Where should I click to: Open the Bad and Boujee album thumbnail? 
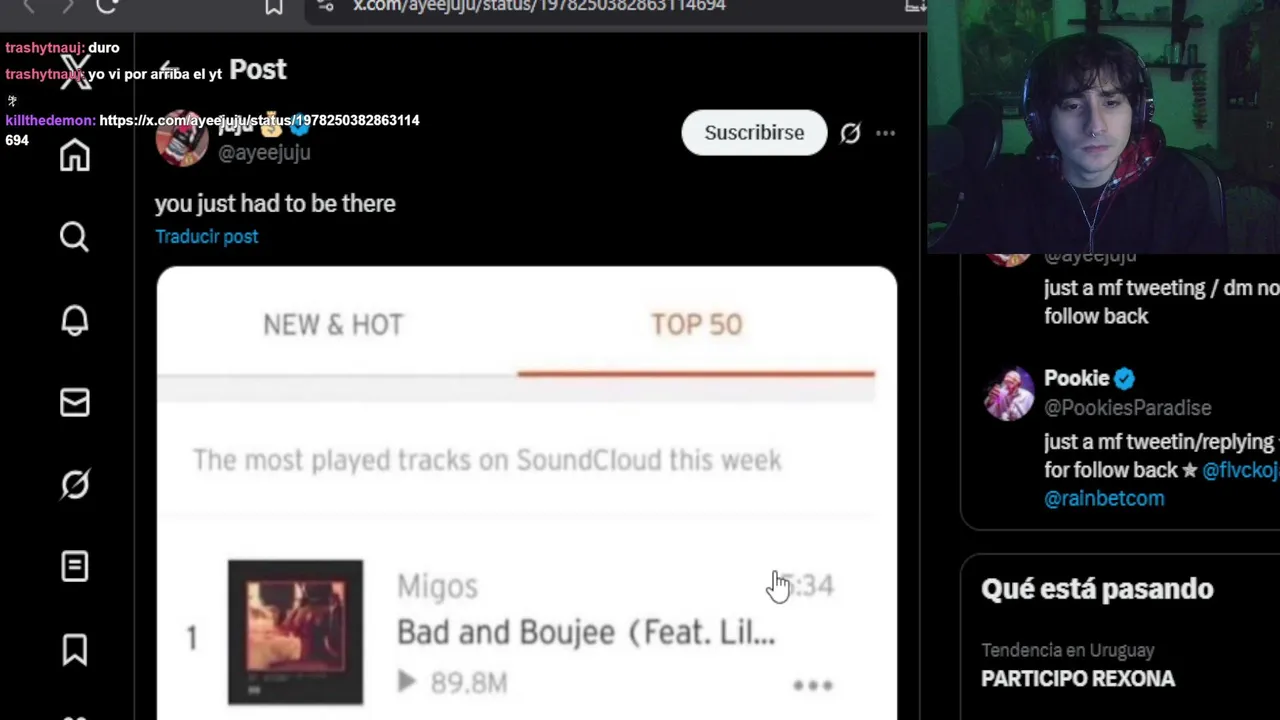click(295, 632)
